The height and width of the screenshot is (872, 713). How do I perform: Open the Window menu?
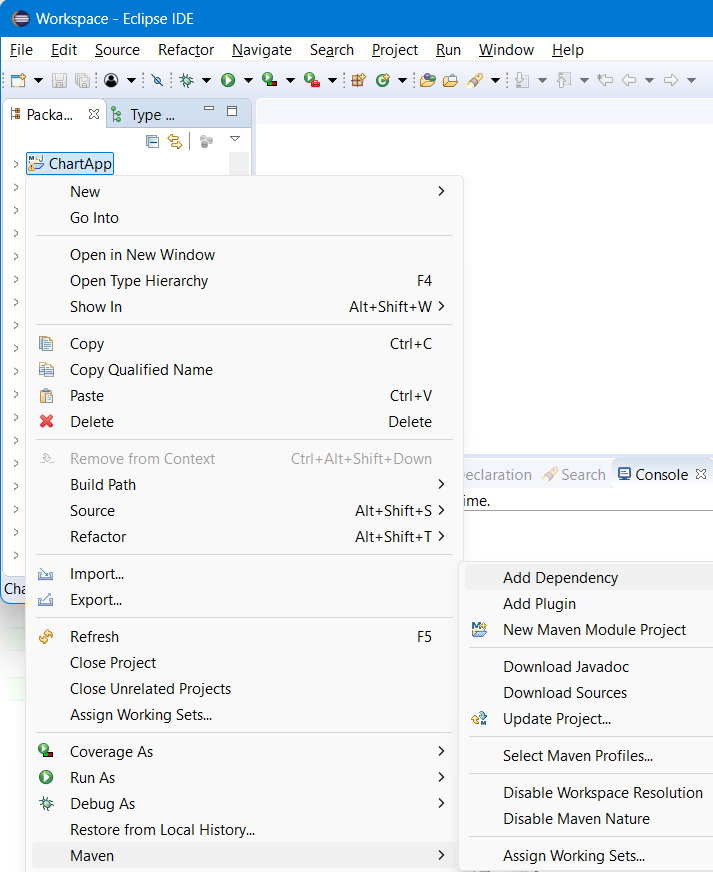tap(506, 50)
